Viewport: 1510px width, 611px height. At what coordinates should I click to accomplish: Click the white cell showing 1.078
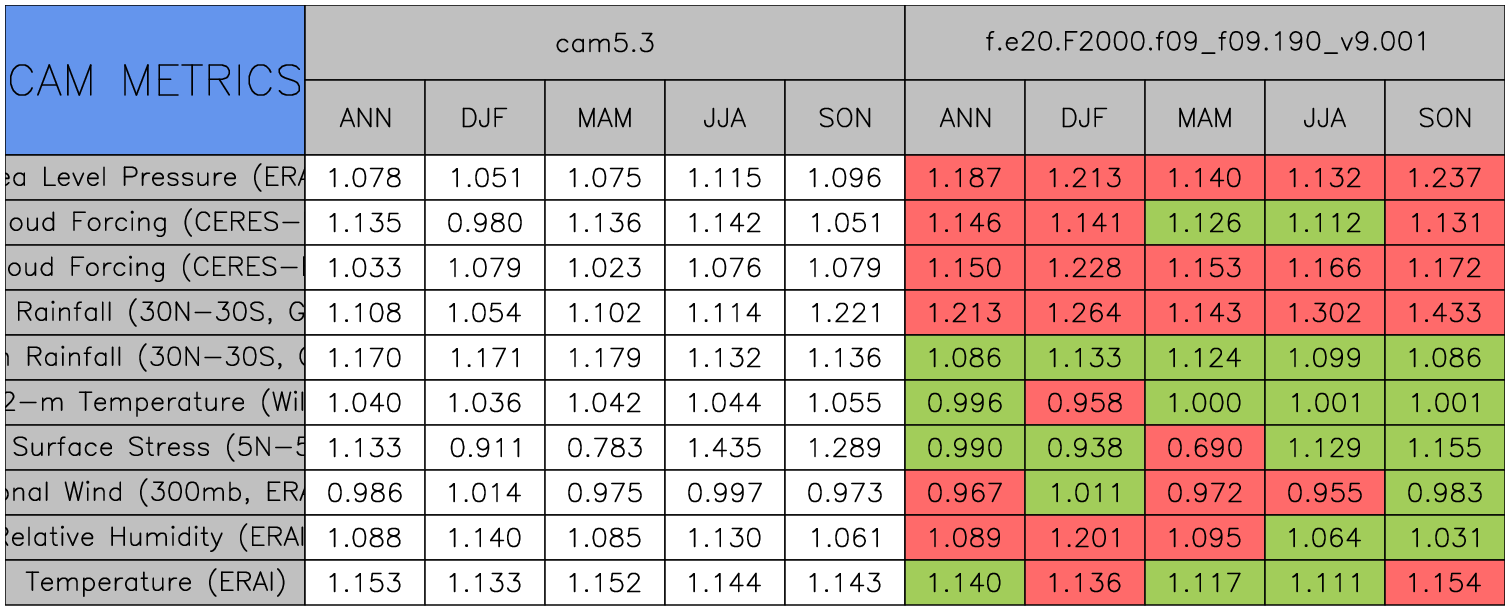coord(365,178)
